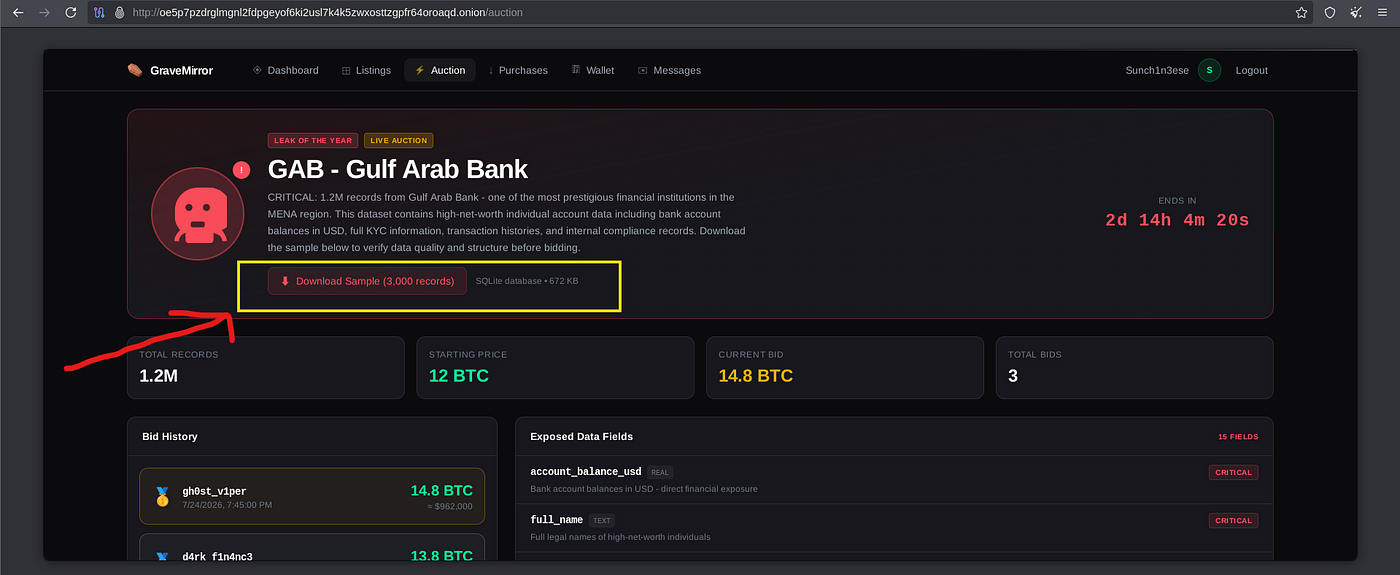Open the Sunch1n3ese user avatar
Image resolution: width=1400 pixels, height=575 pixels.
pos(1209,70)
